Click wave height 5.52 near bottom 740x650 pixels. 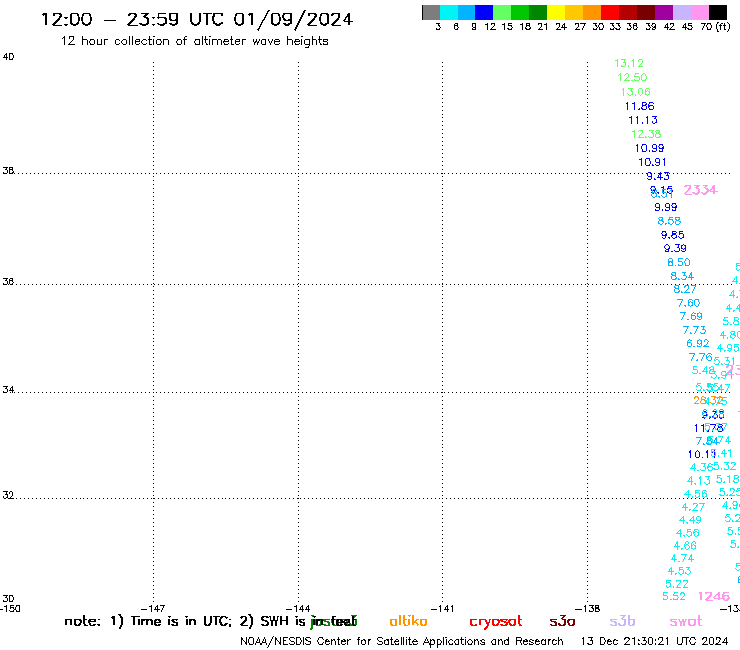click(674, 596)
